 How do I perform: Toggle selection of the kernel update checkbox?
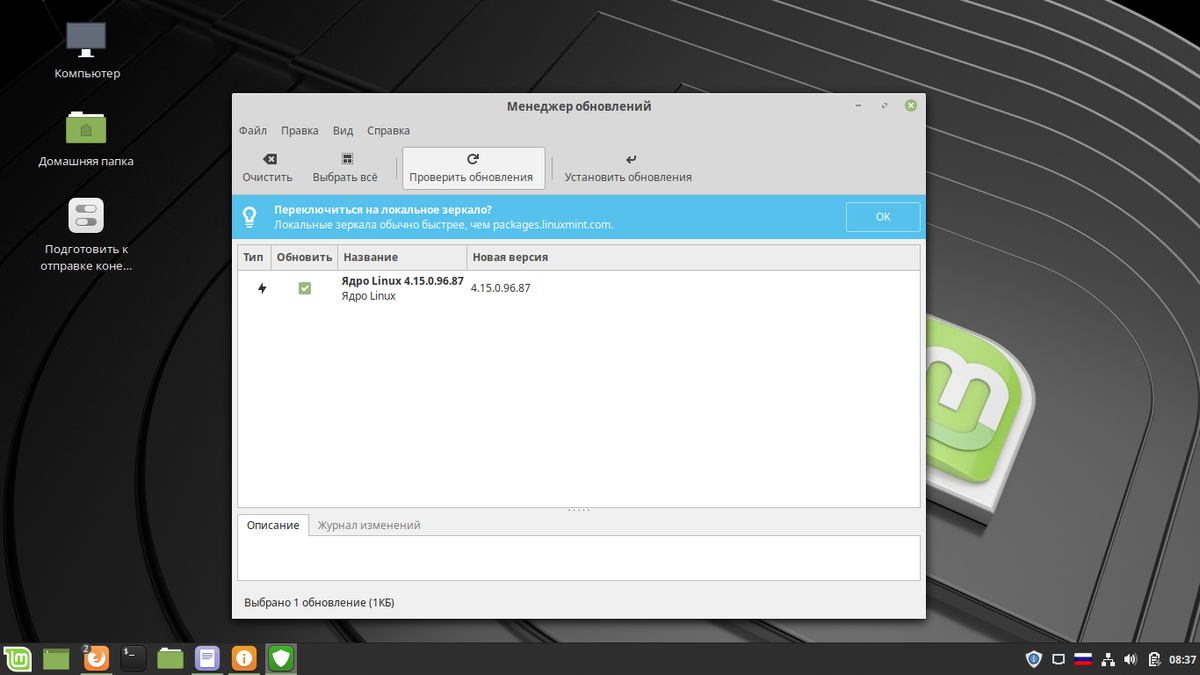tap(304, 287)
